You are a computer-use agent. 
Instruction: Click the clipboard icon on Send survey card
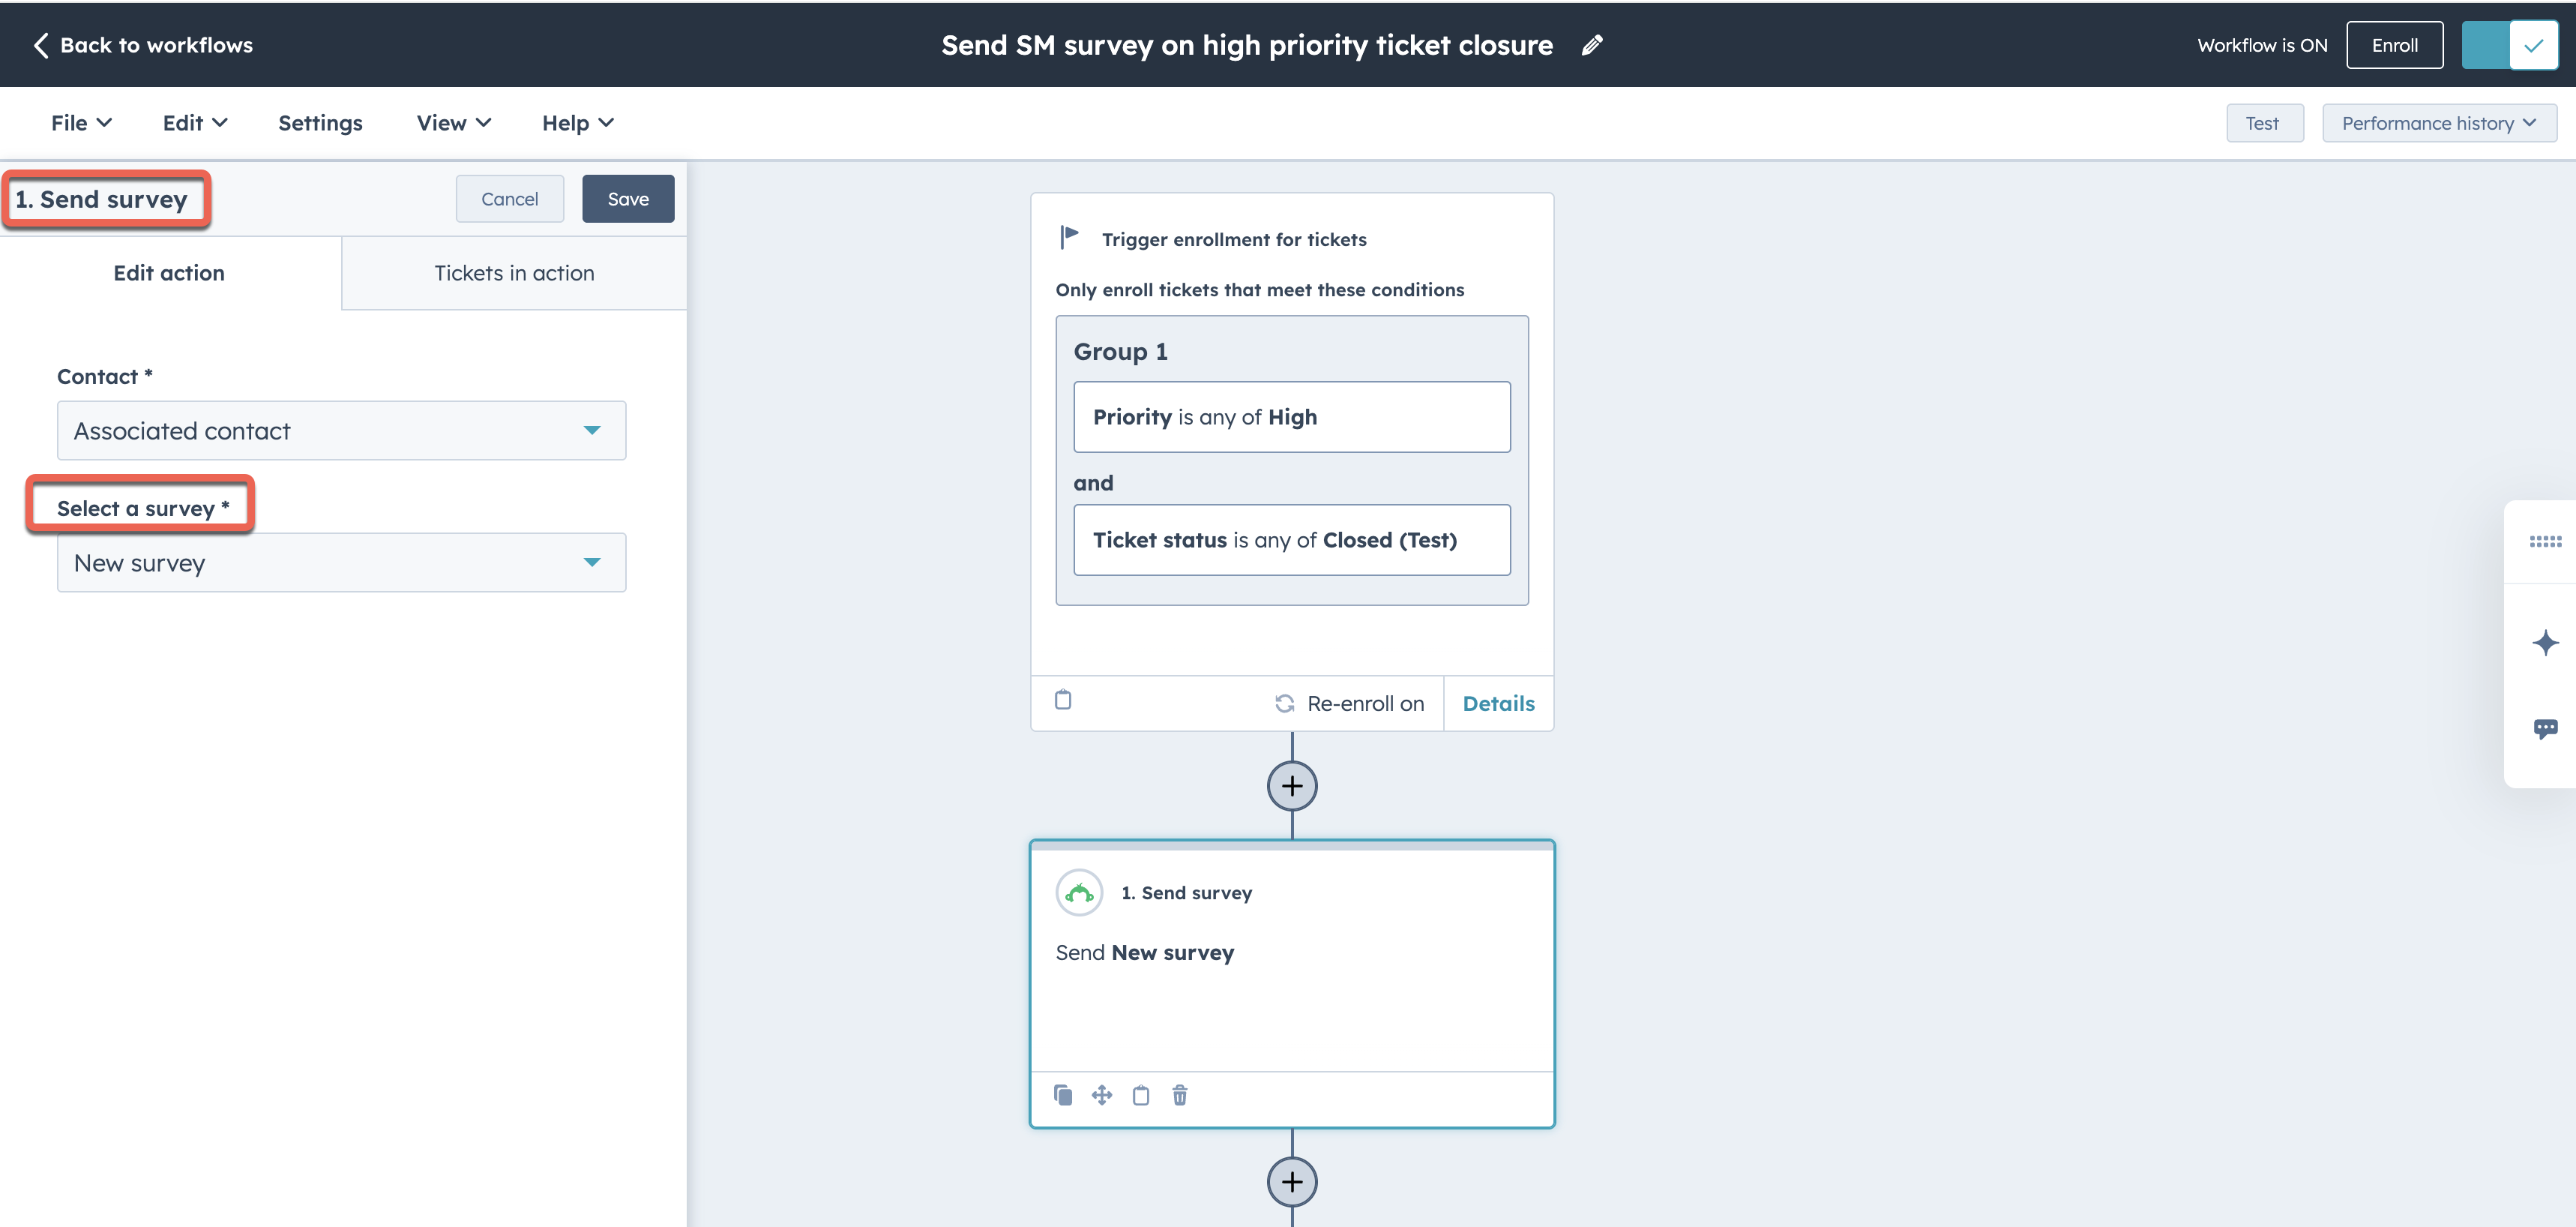click(1141, 1095)
